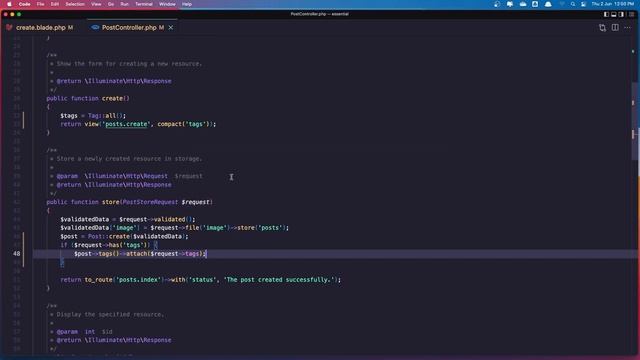Viewport: 640px width, 360px height.
Task: Click '@param int $id' docblock line
Action: tap(84, 331)
